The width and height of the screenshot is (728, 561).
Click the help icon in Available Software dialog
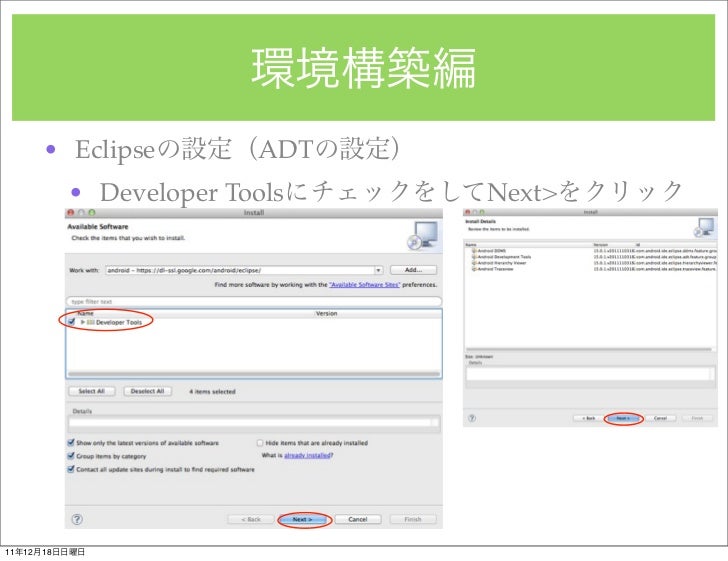(77, 519)
